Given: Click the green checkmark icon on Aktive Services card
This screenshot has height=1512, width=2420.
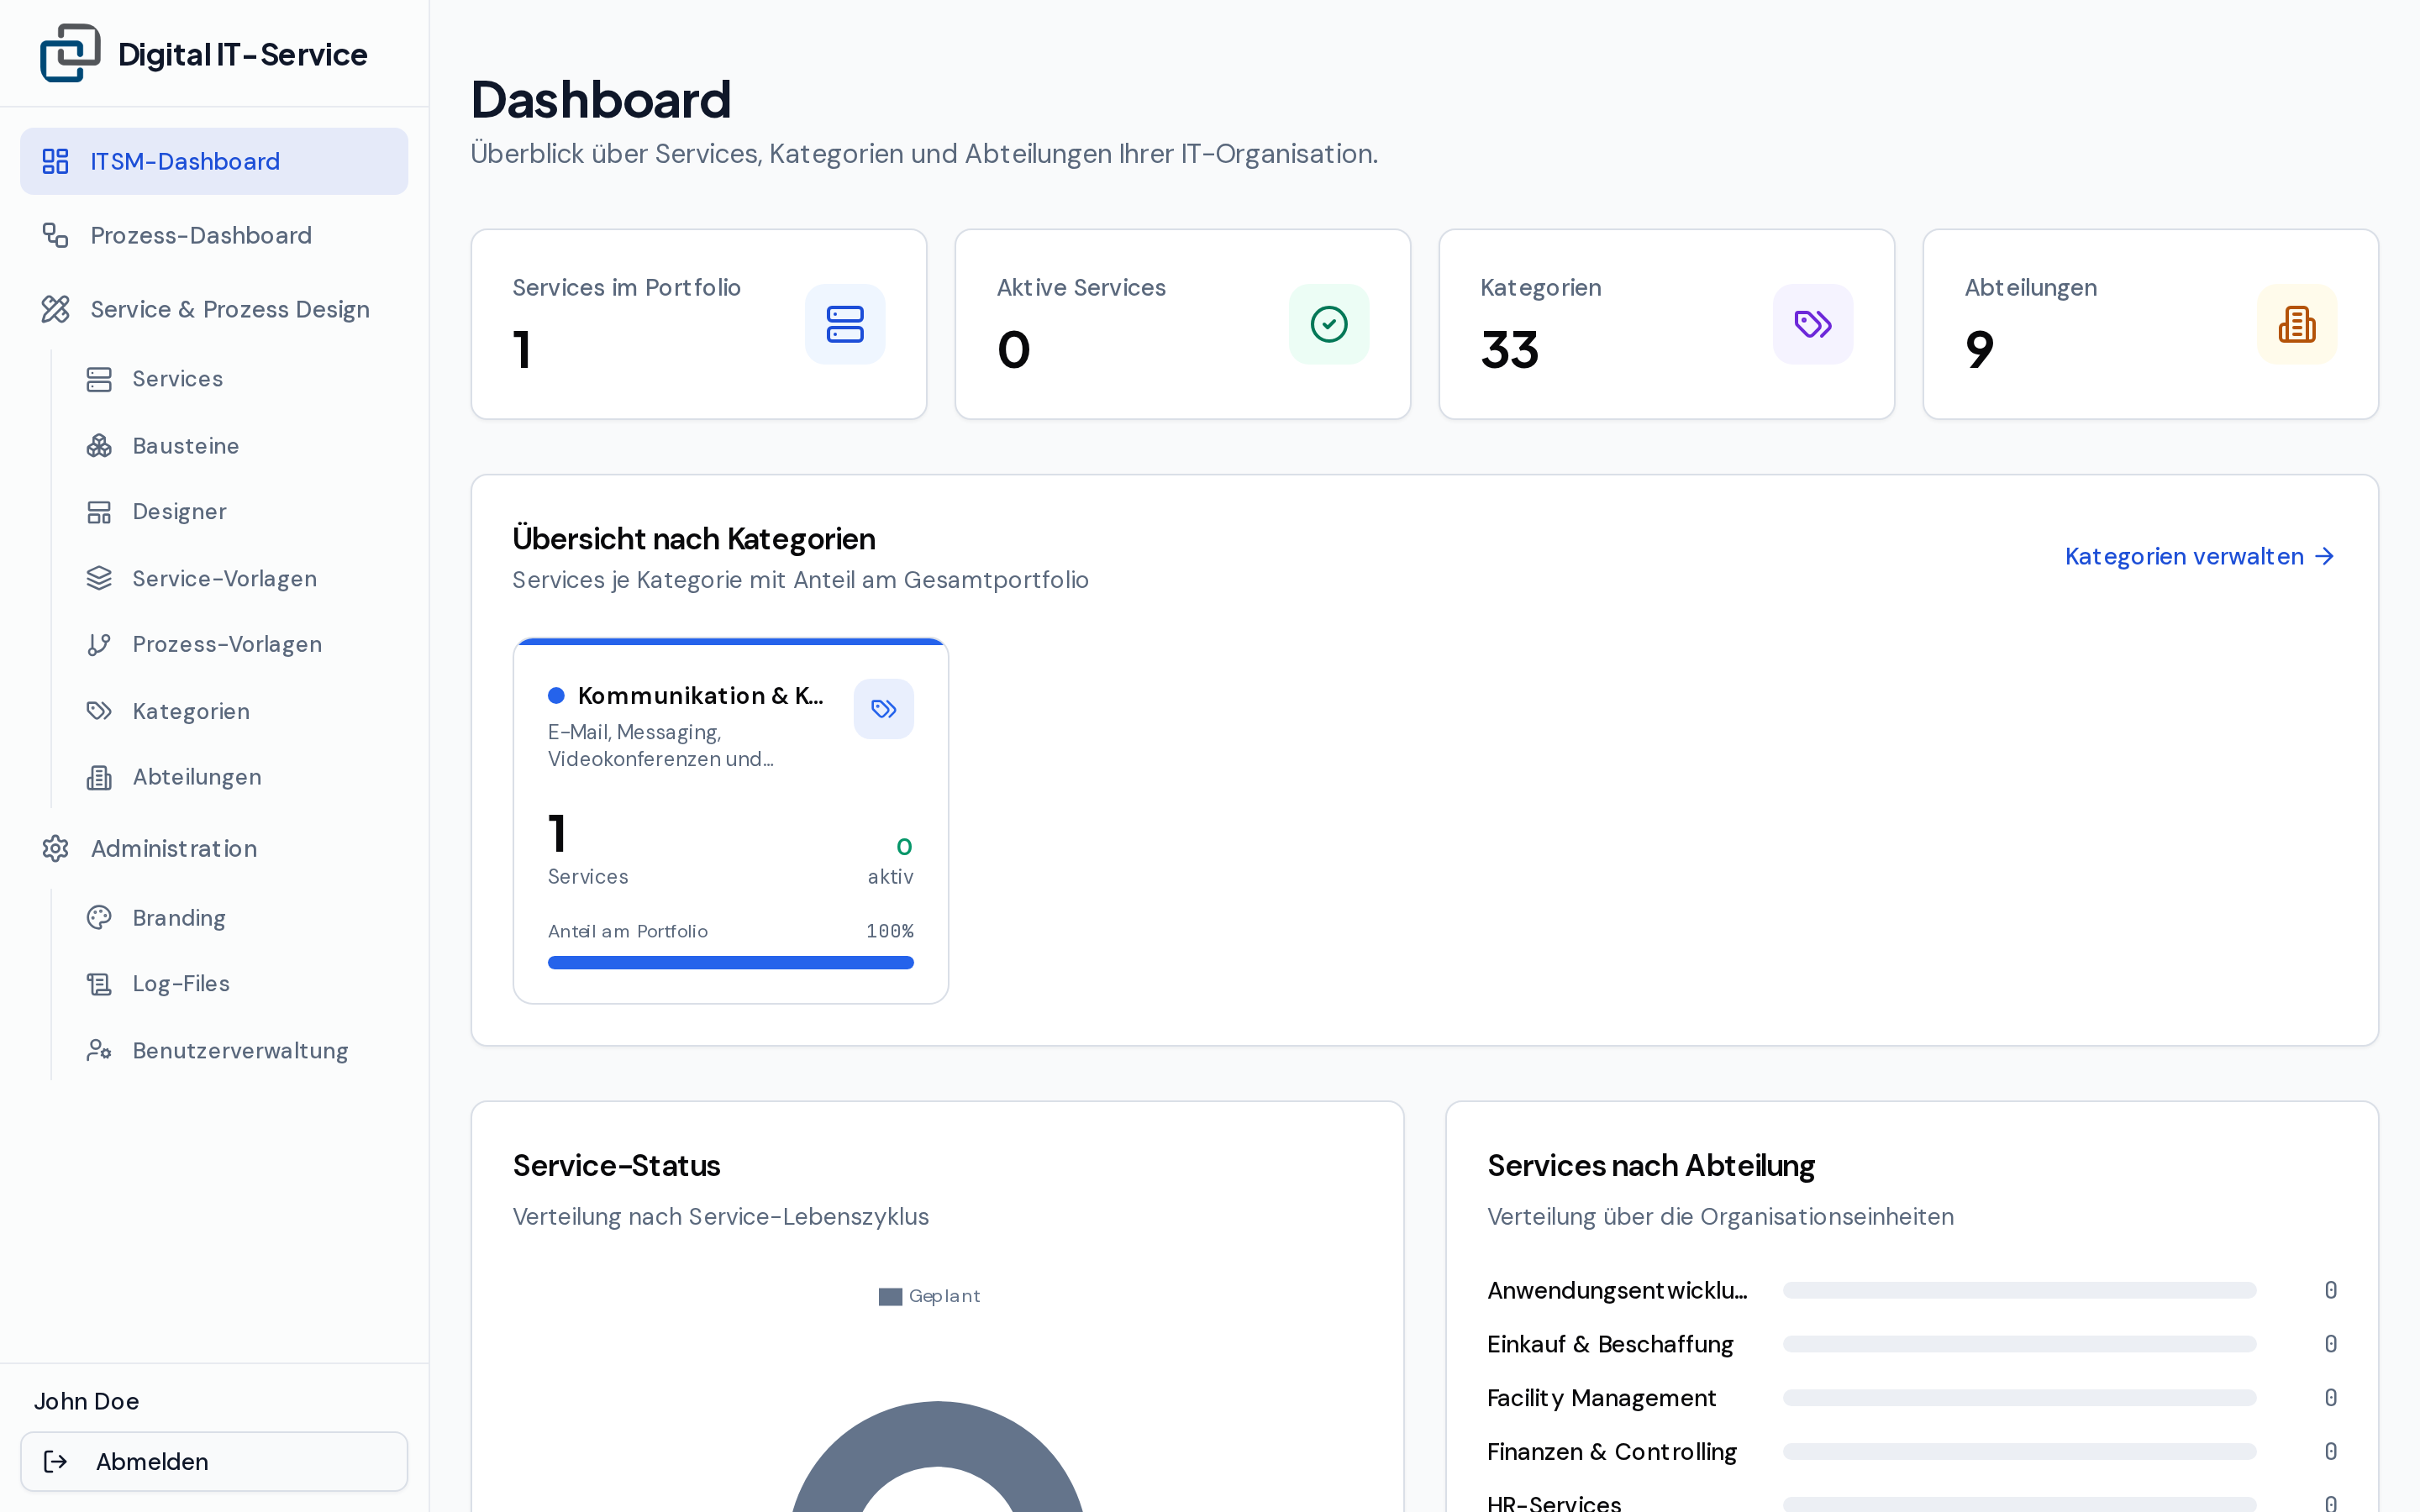Looking at the screenshot, I should coord(1329,324).
